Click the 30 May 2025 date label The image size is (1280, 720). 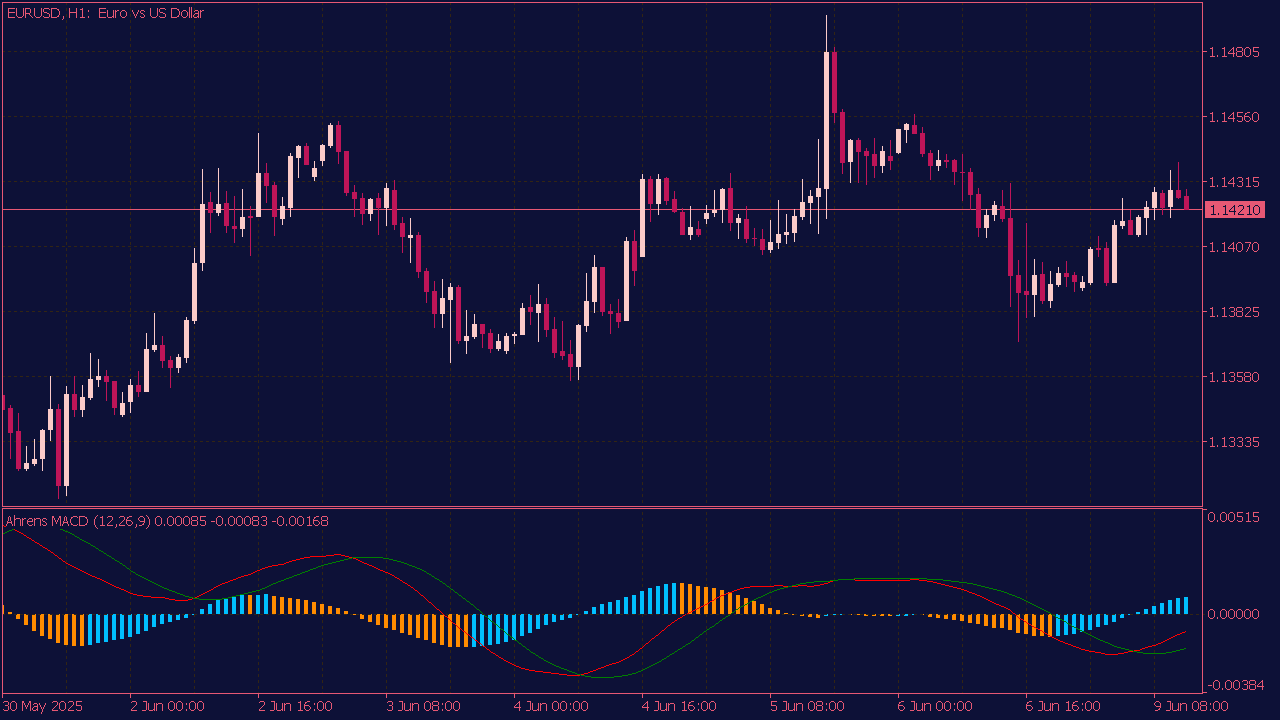point(44,706)
